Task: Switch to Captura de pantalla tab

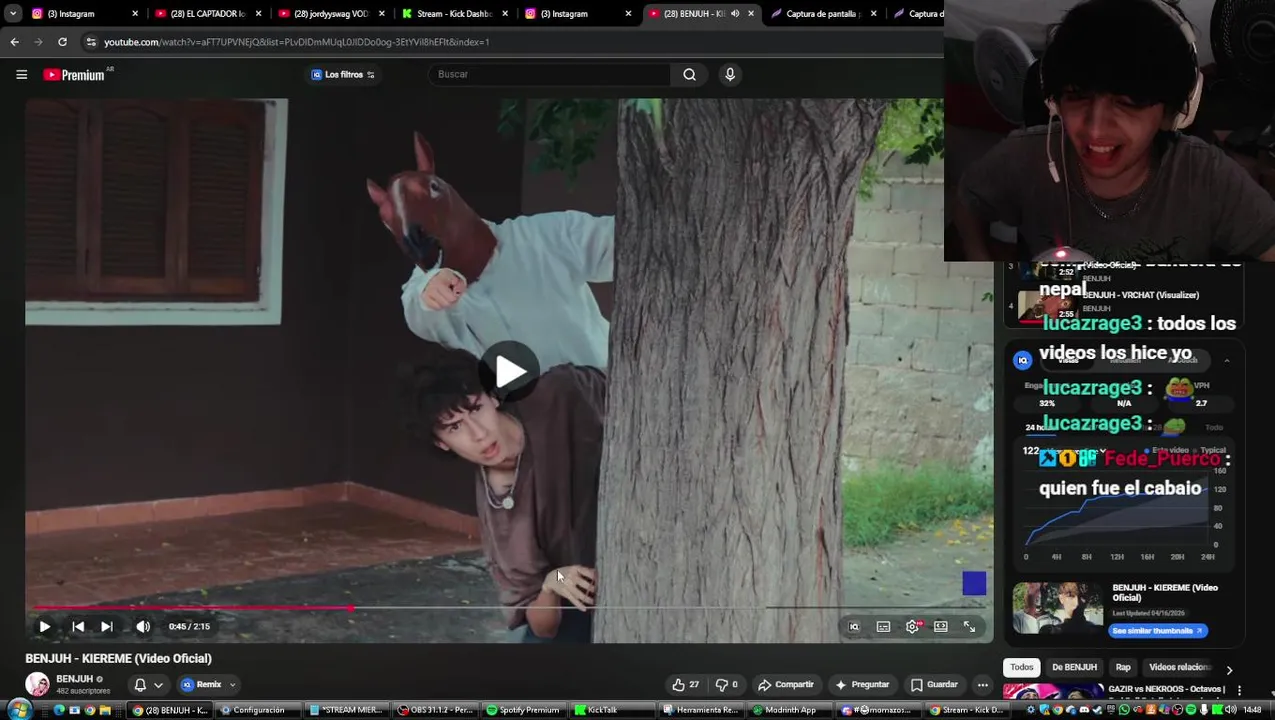Action: tap(822, 14)
